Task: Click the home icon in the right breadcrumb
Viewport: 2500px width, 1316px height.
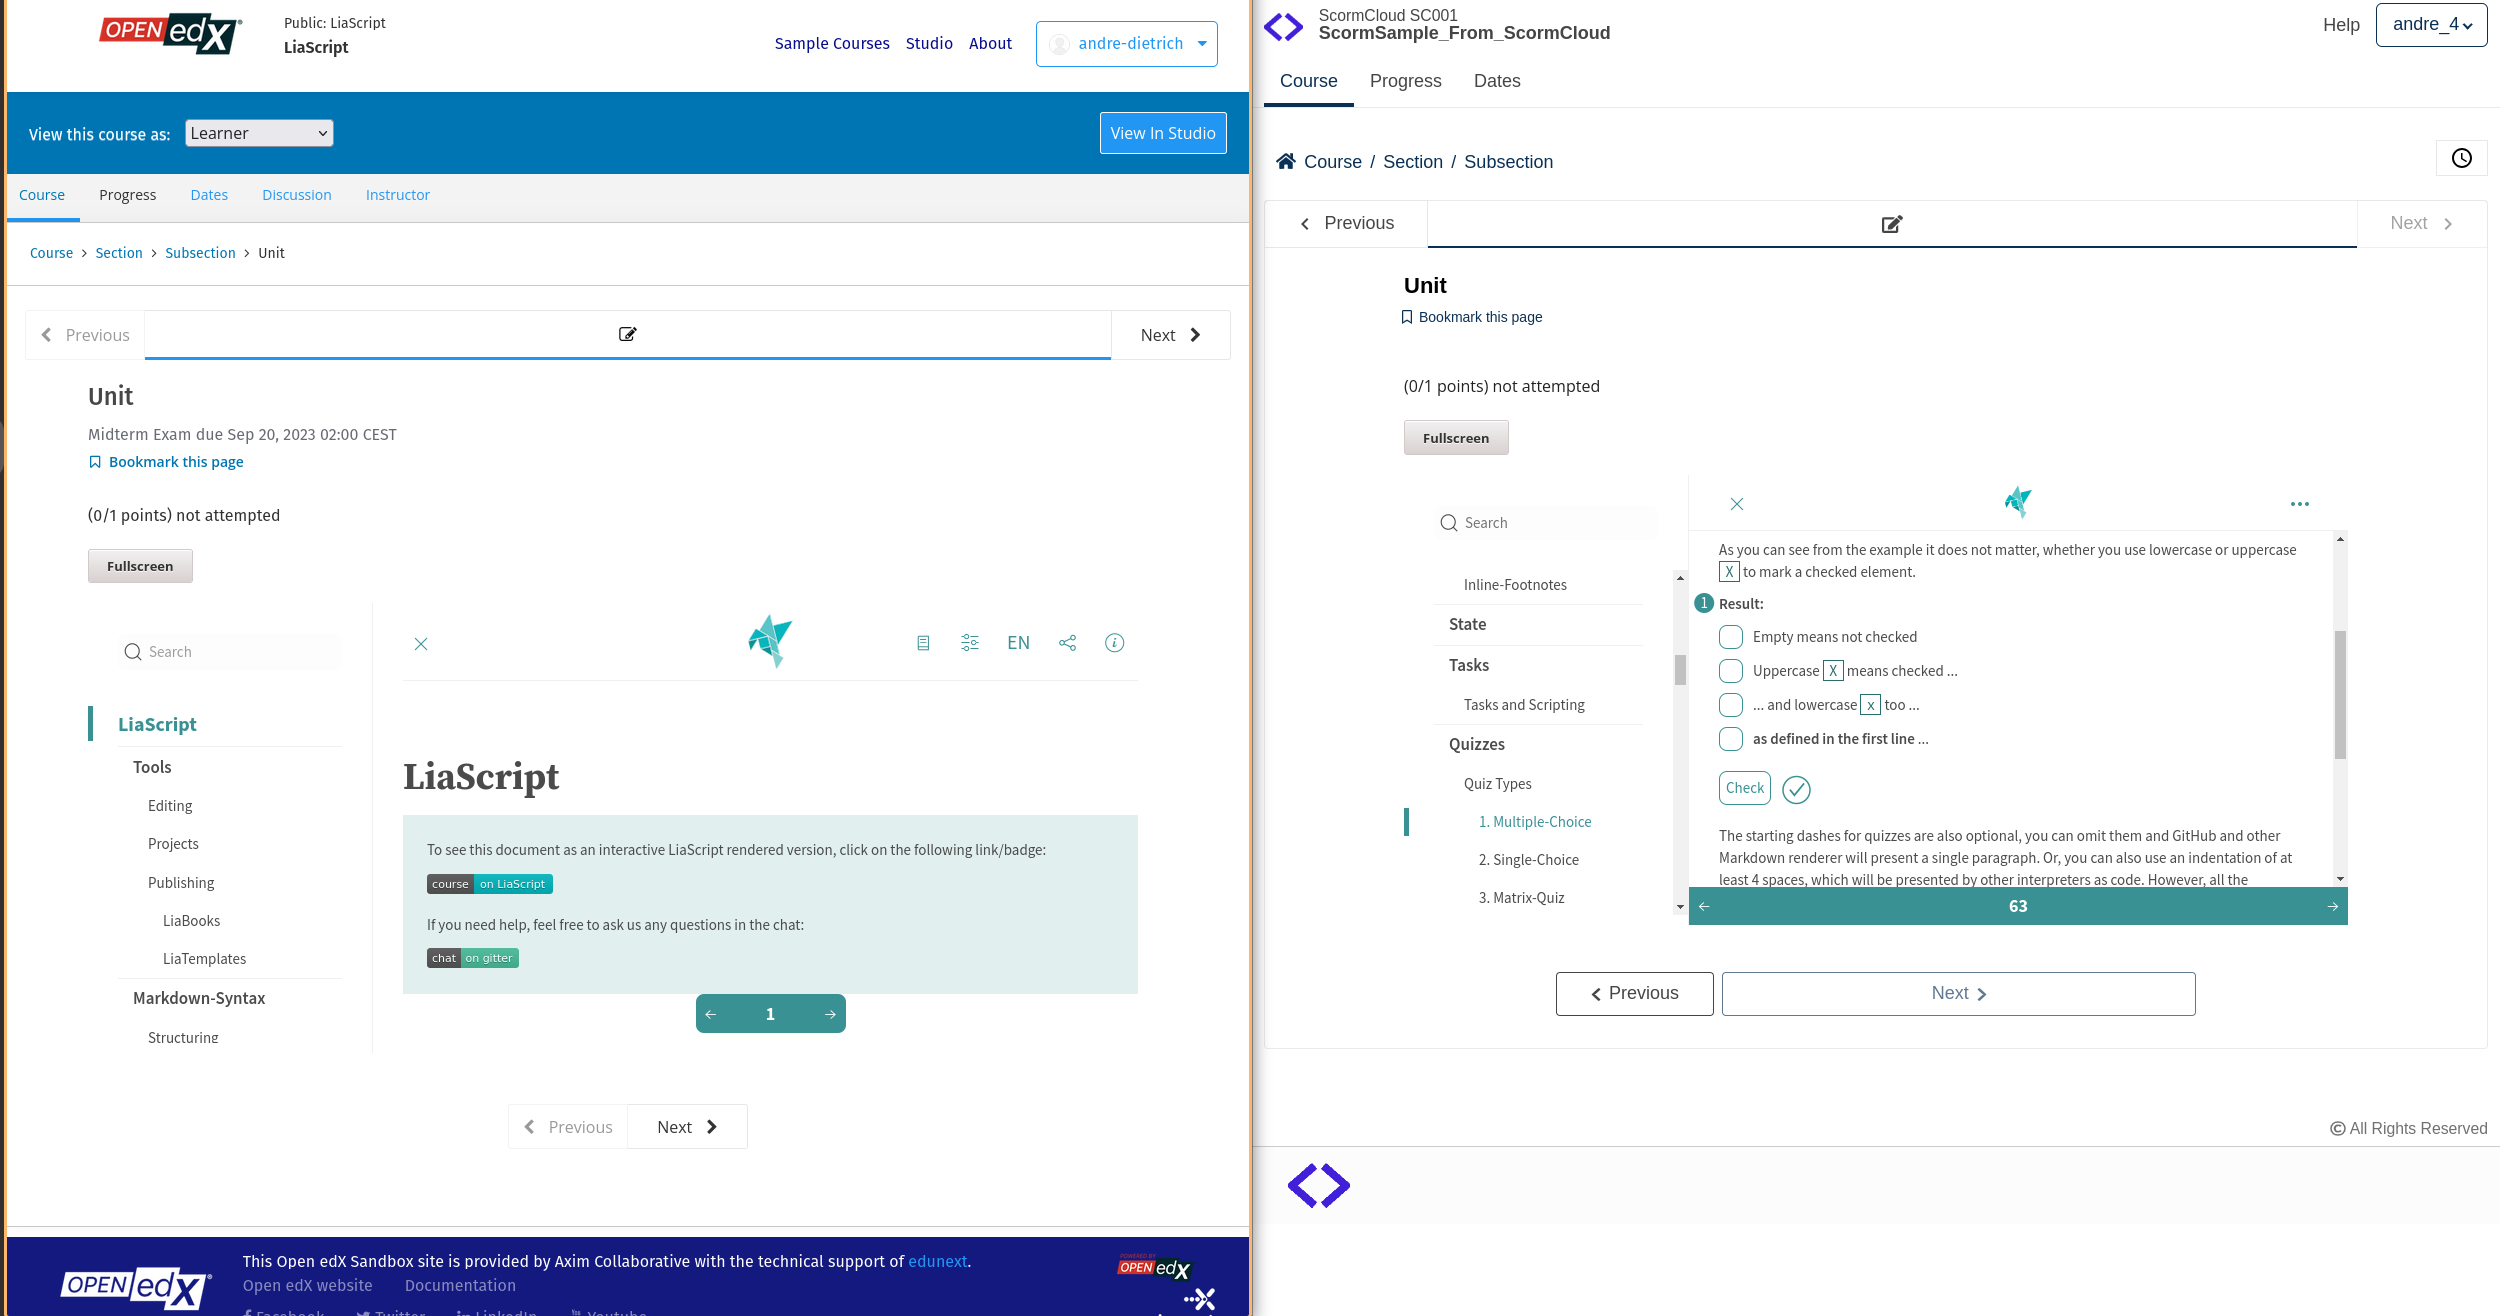Action: pos(1286,160)
